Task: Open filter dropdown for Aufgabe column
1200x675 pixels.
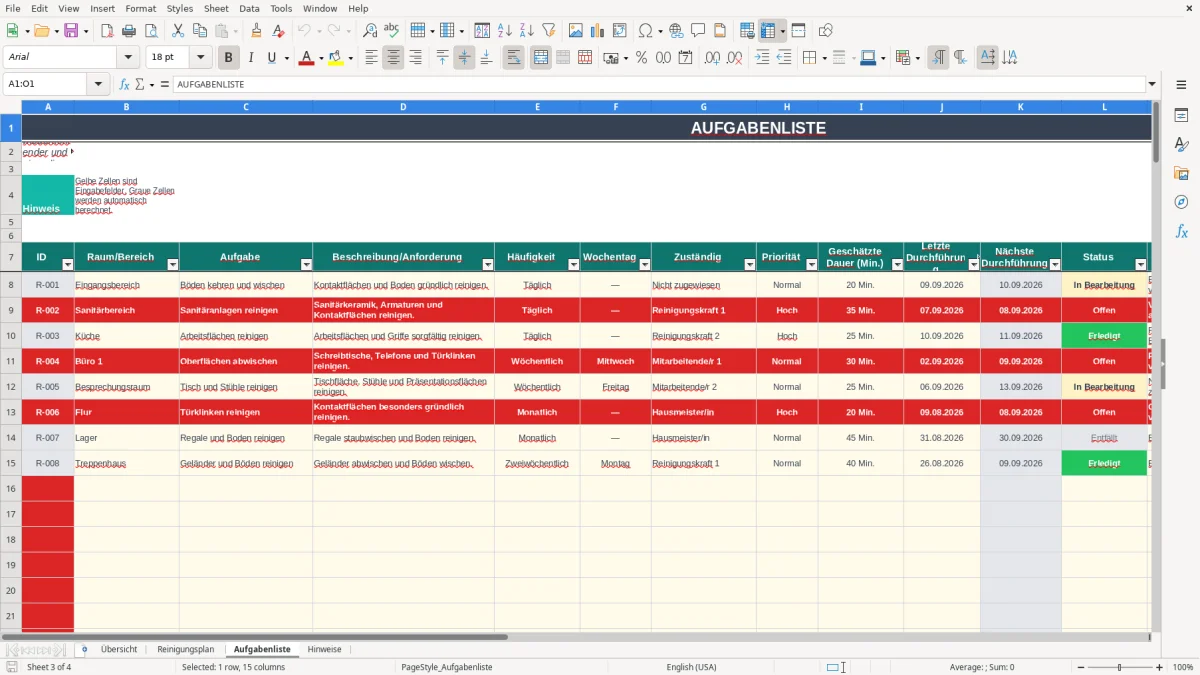Action: [x=306, y=265]
